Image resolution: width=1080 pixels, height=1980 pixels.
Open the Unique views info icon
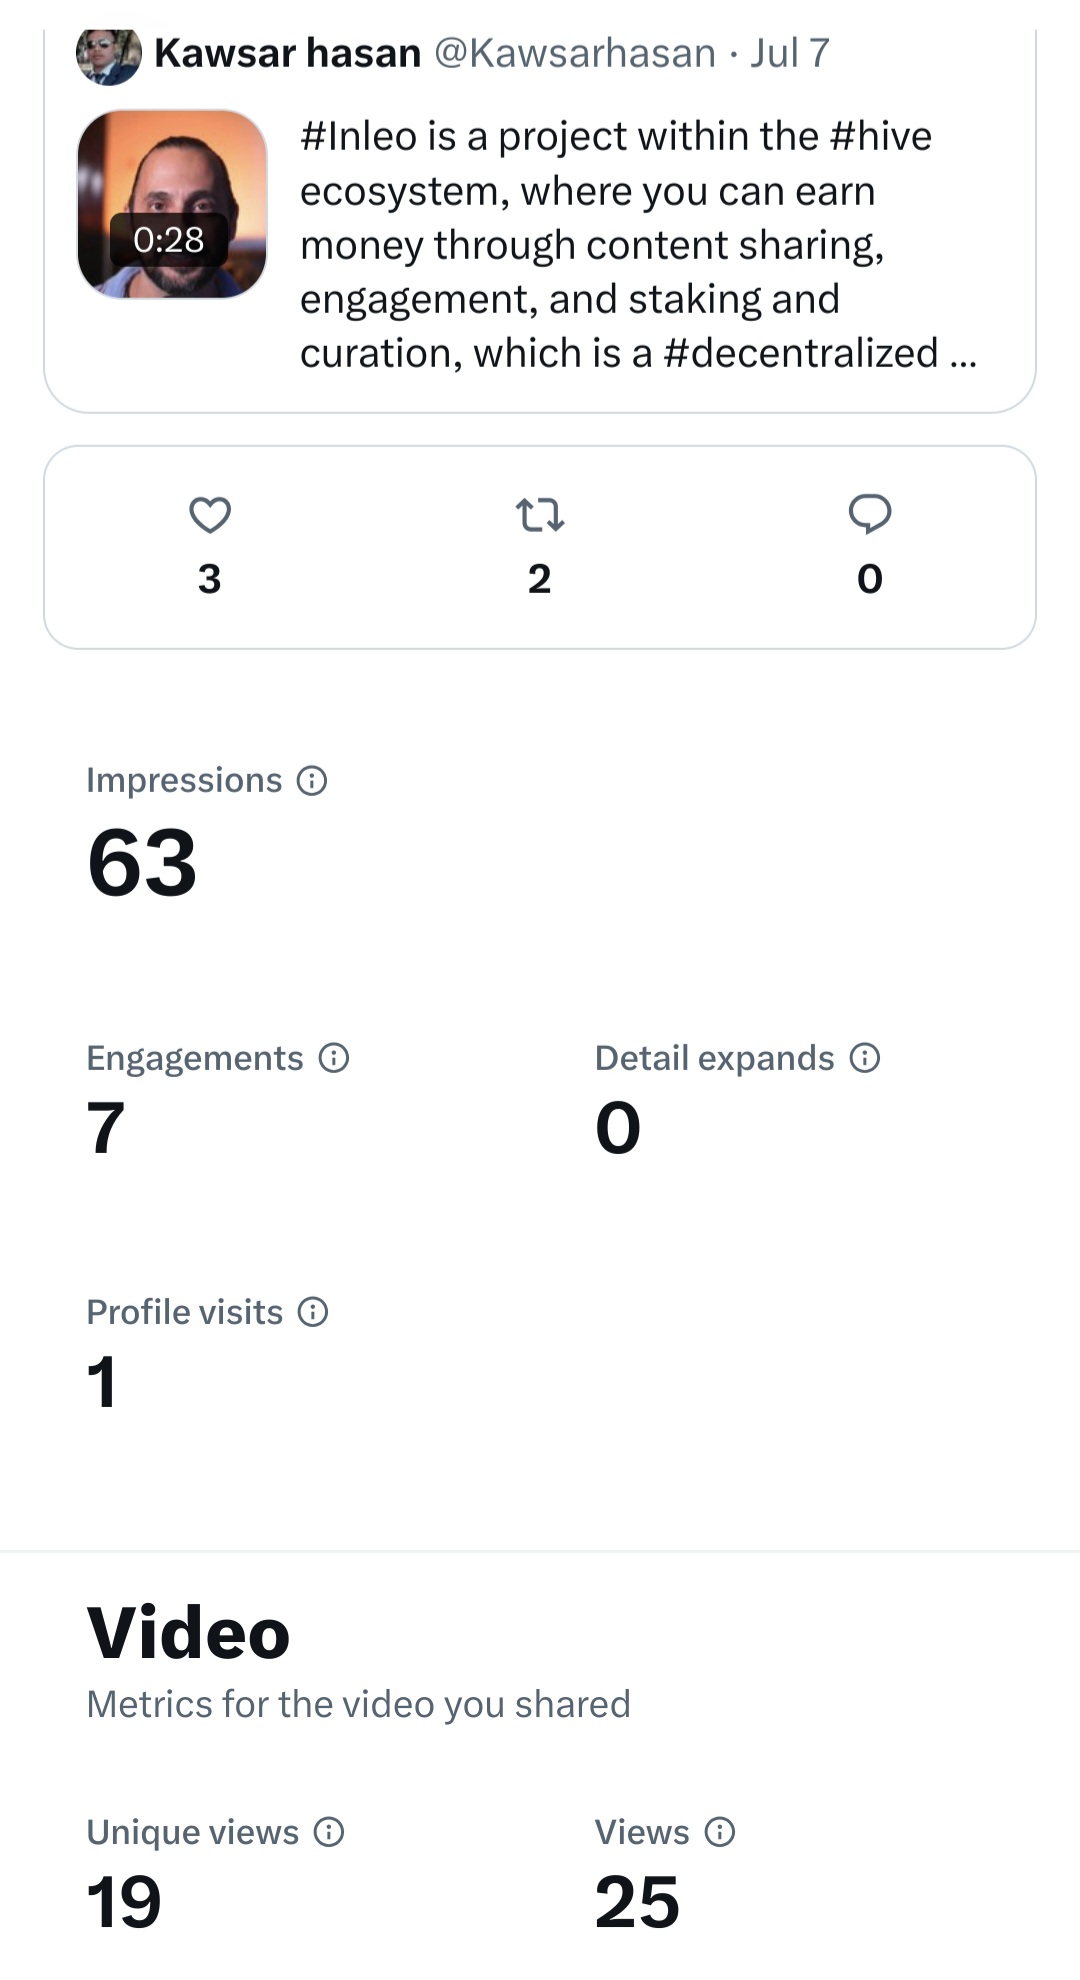pyautogui.click(x=329, y=1832)
